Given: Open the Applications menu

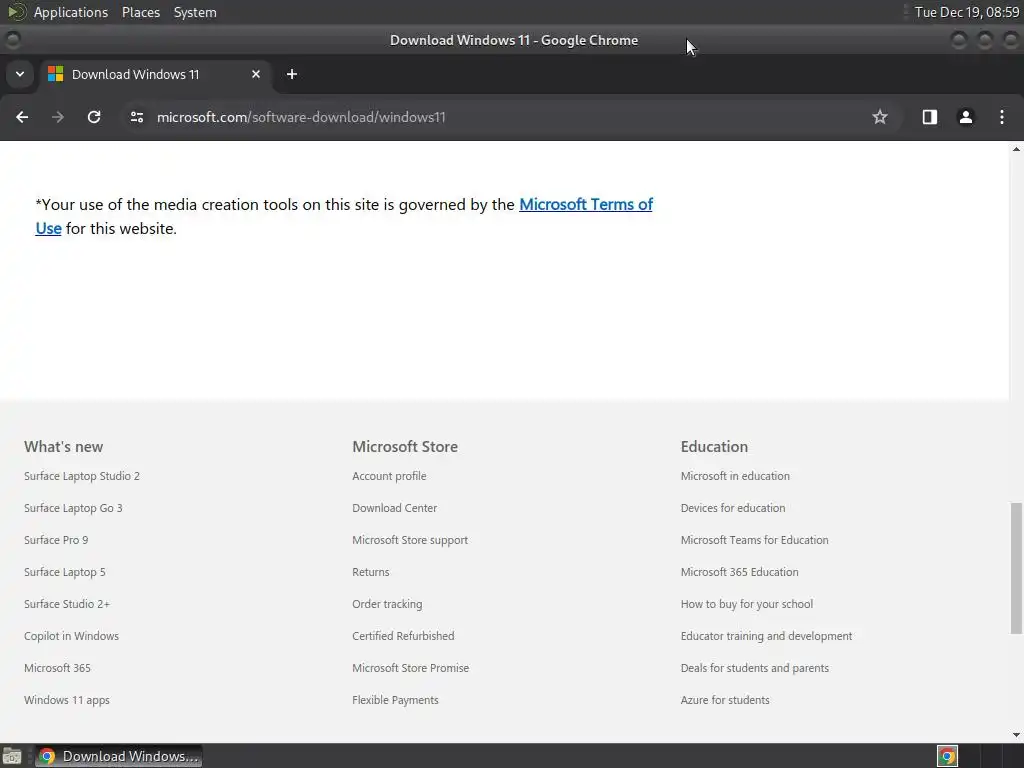Looking at the screenshot, I should coord(71,12).
